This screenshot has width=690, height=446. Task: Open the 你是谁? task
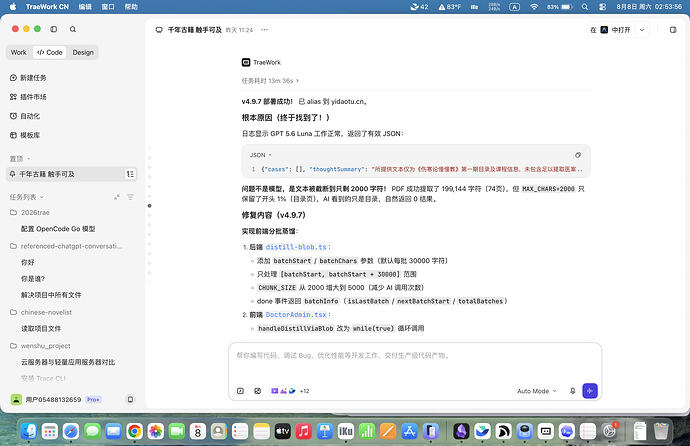[x=33, y=279]
